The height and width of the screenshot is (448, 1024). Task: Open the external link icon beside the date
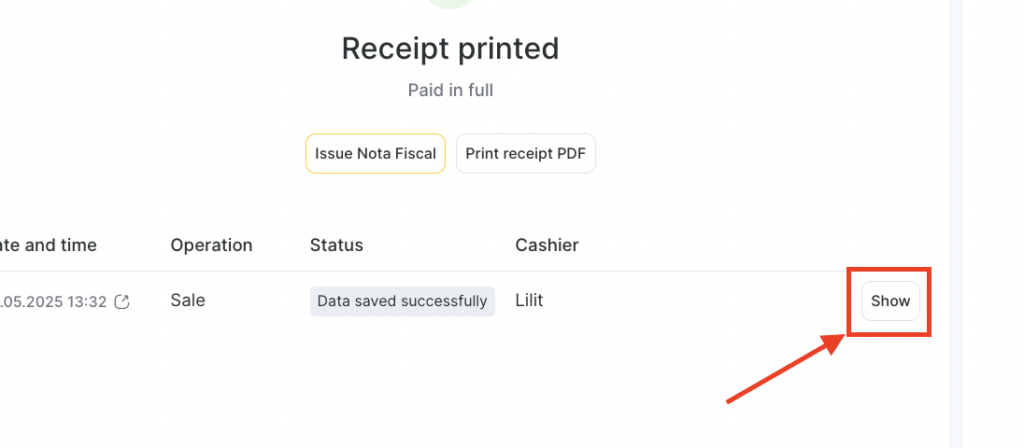point(122,302)
